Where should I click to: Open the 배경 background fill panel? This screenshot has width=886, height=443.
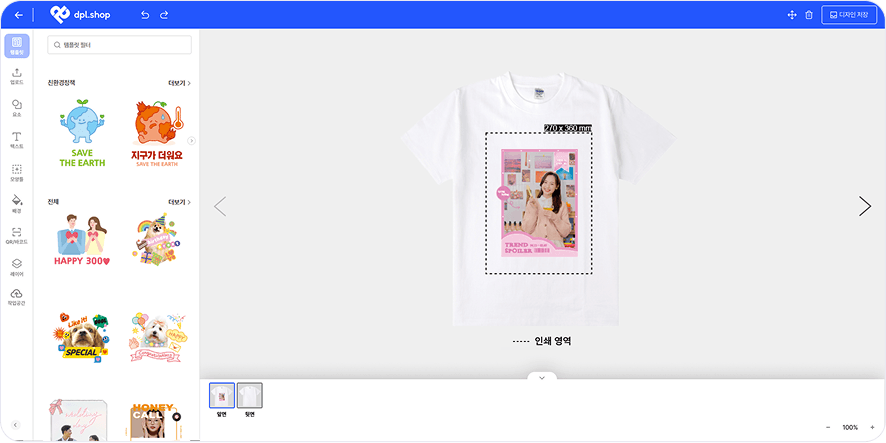pyautogui.click(x=17, y=204)
